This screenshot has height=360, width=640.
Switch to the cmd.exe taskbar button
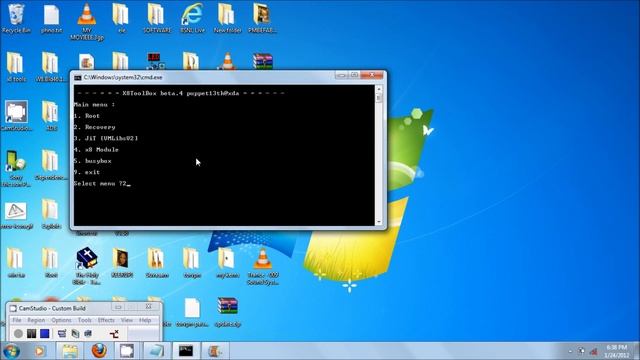pyautogui.click(x=186, y=351)
